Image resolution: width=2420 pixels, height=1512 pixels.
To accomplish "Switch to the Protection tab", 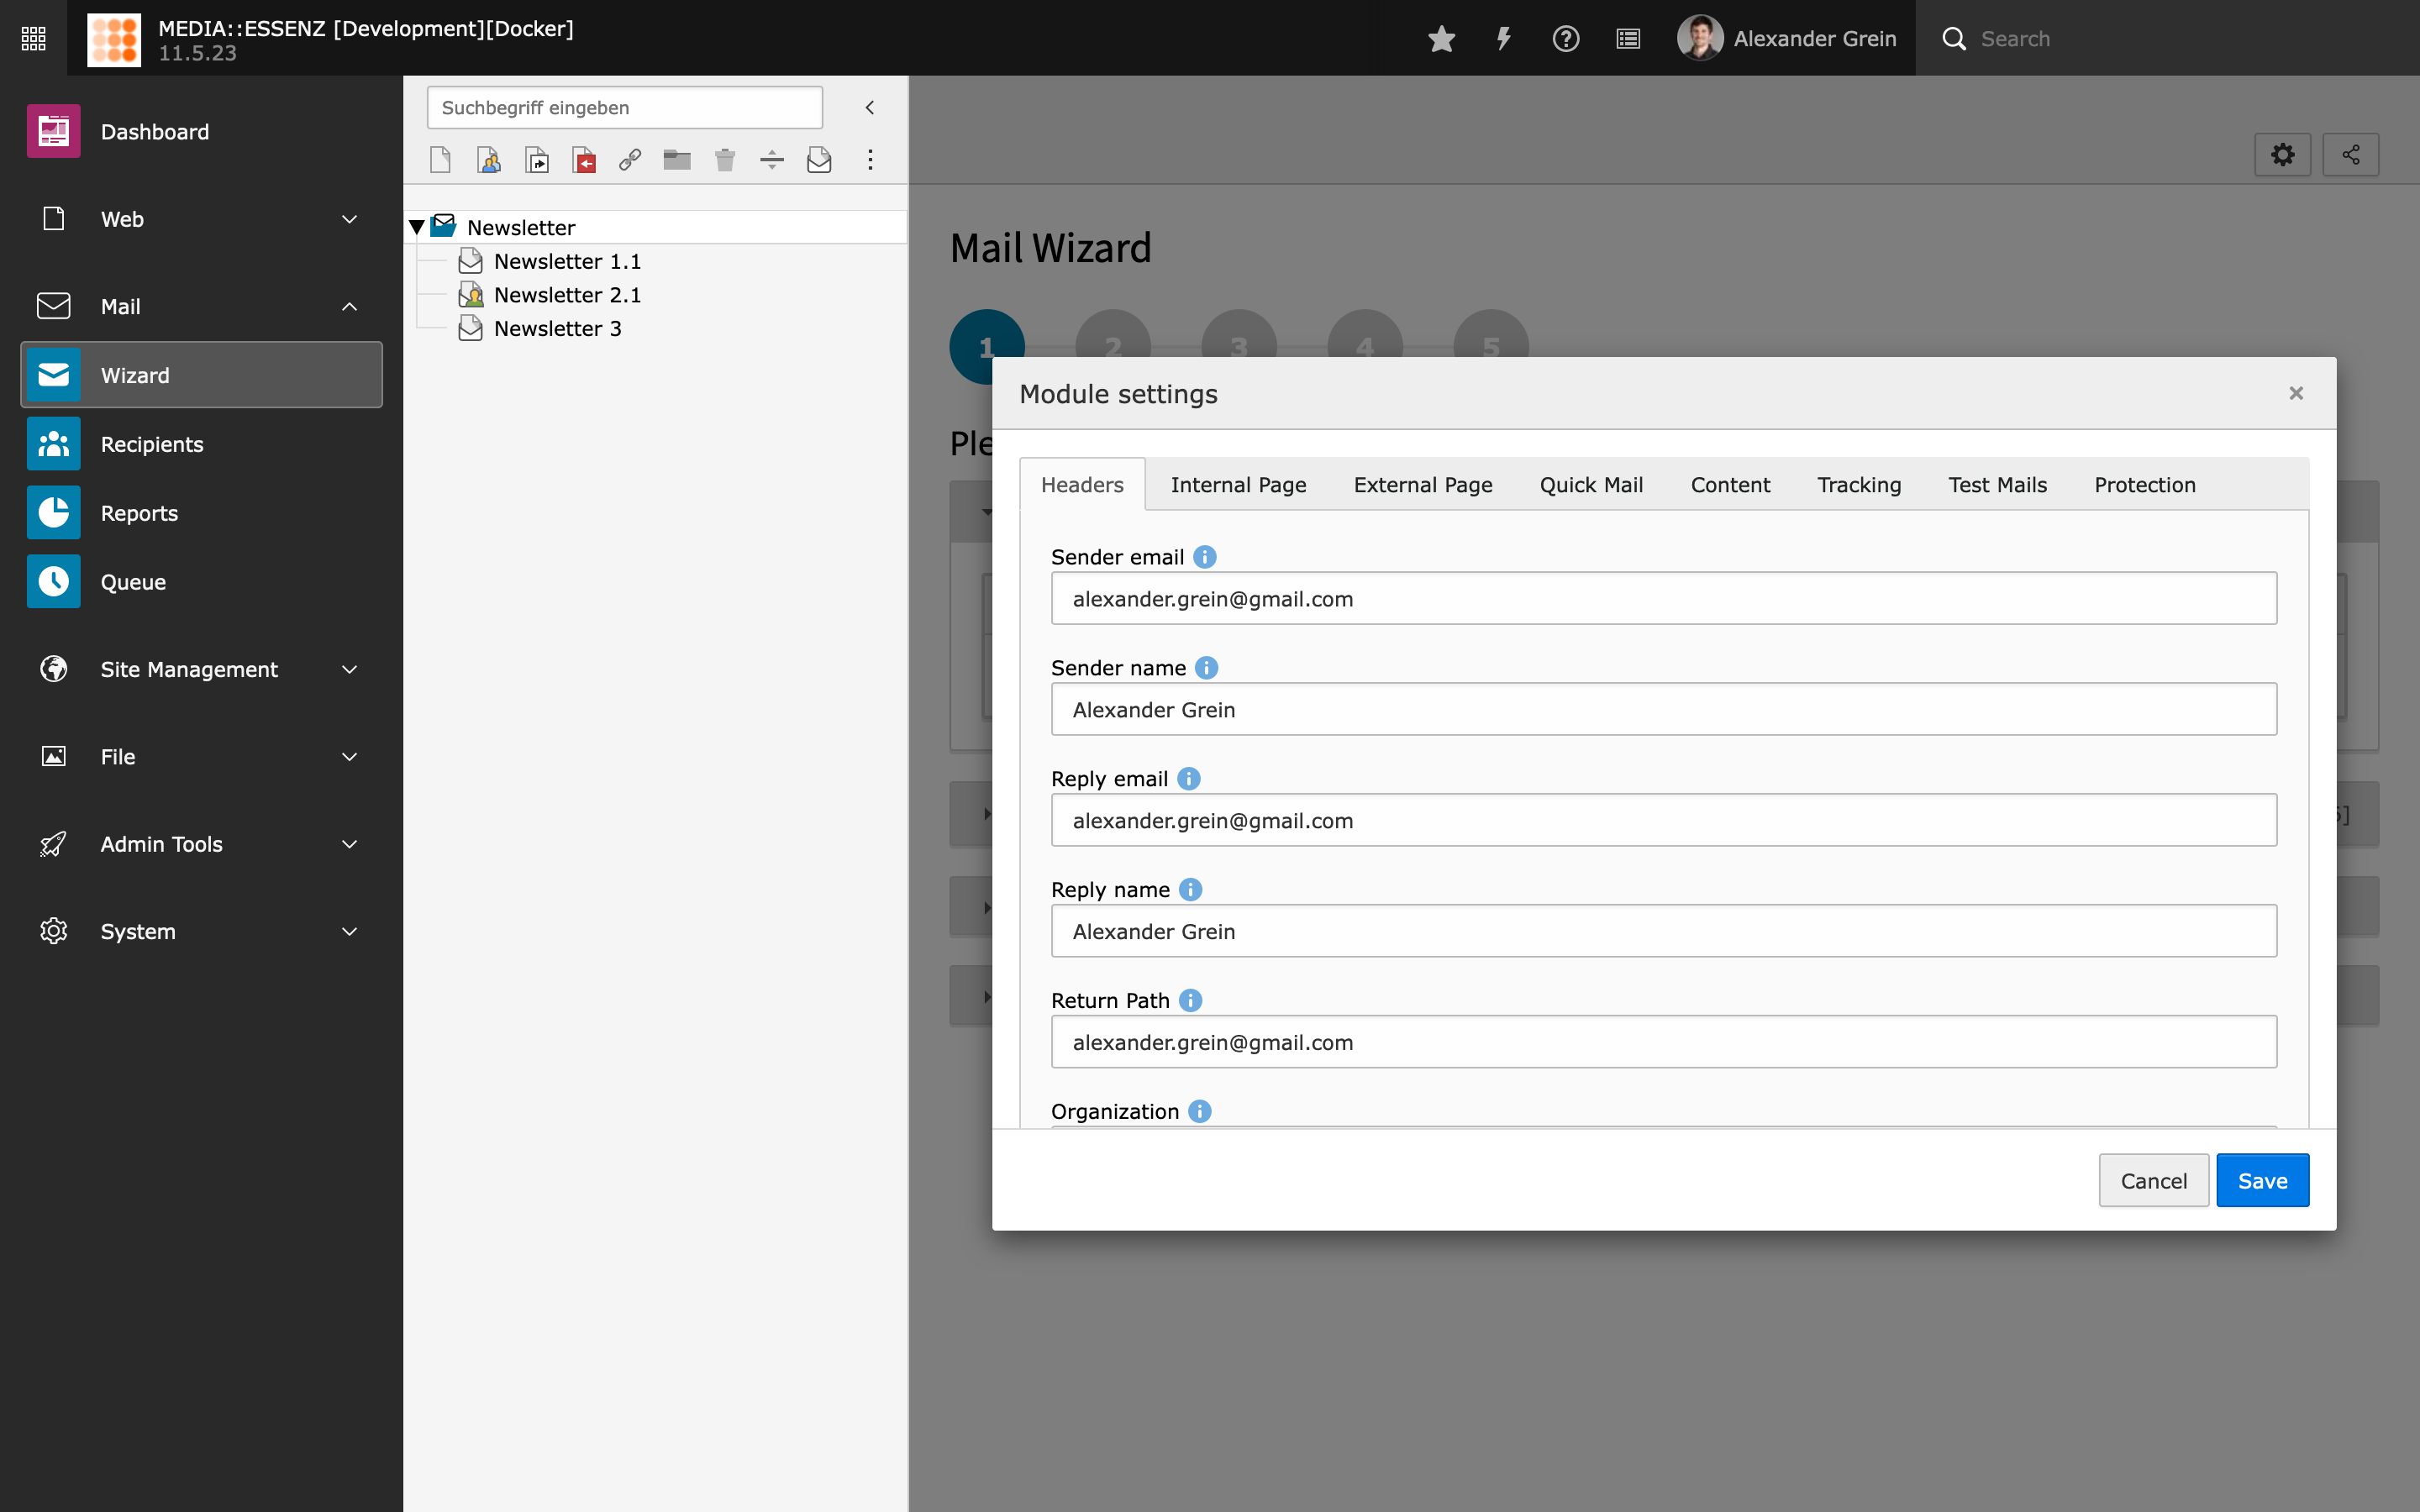I will (2145, 485).
